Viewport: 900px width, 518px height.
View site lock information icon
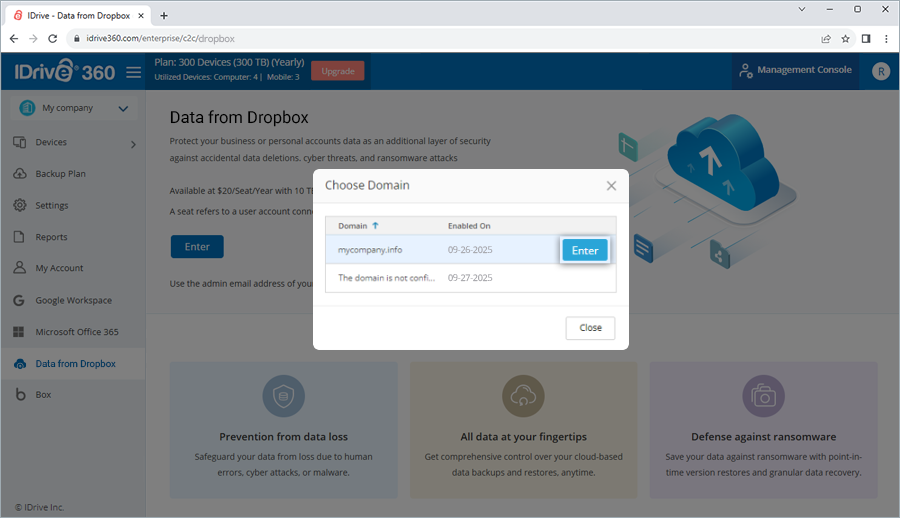click(x=76, y=38)
